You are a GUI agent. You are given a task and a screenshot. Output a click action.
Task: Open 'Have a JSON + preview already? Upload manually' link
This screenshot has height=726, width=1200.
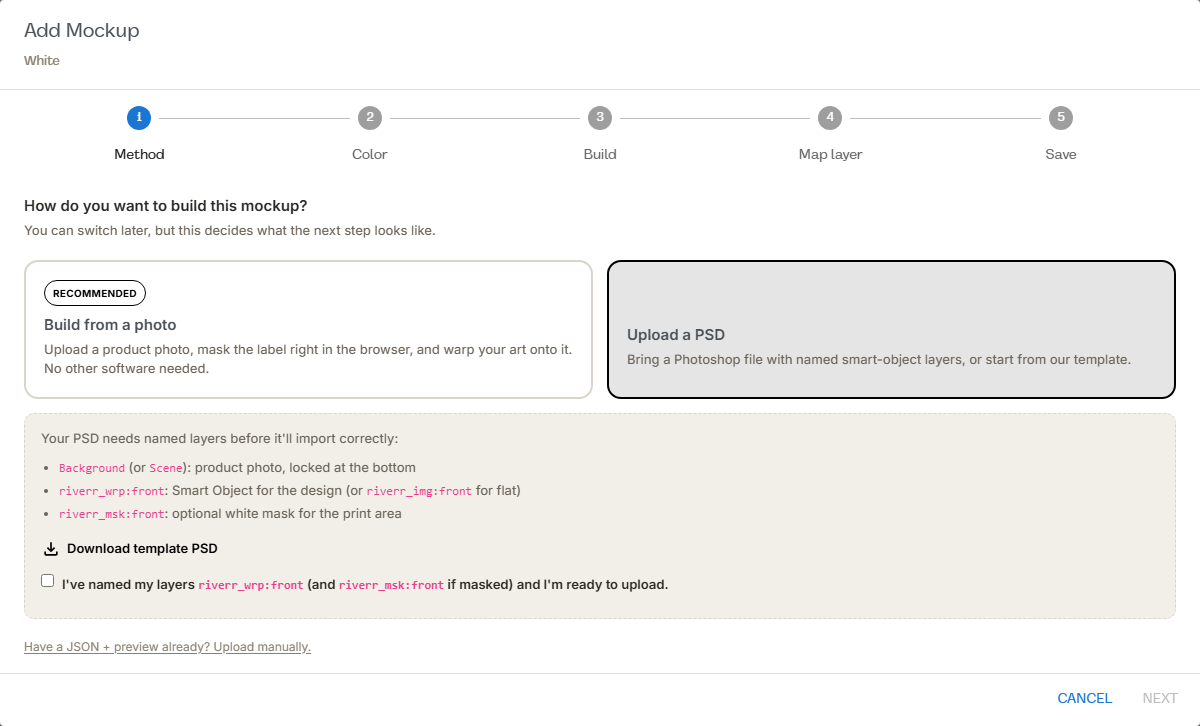click(x=168, y=647)
